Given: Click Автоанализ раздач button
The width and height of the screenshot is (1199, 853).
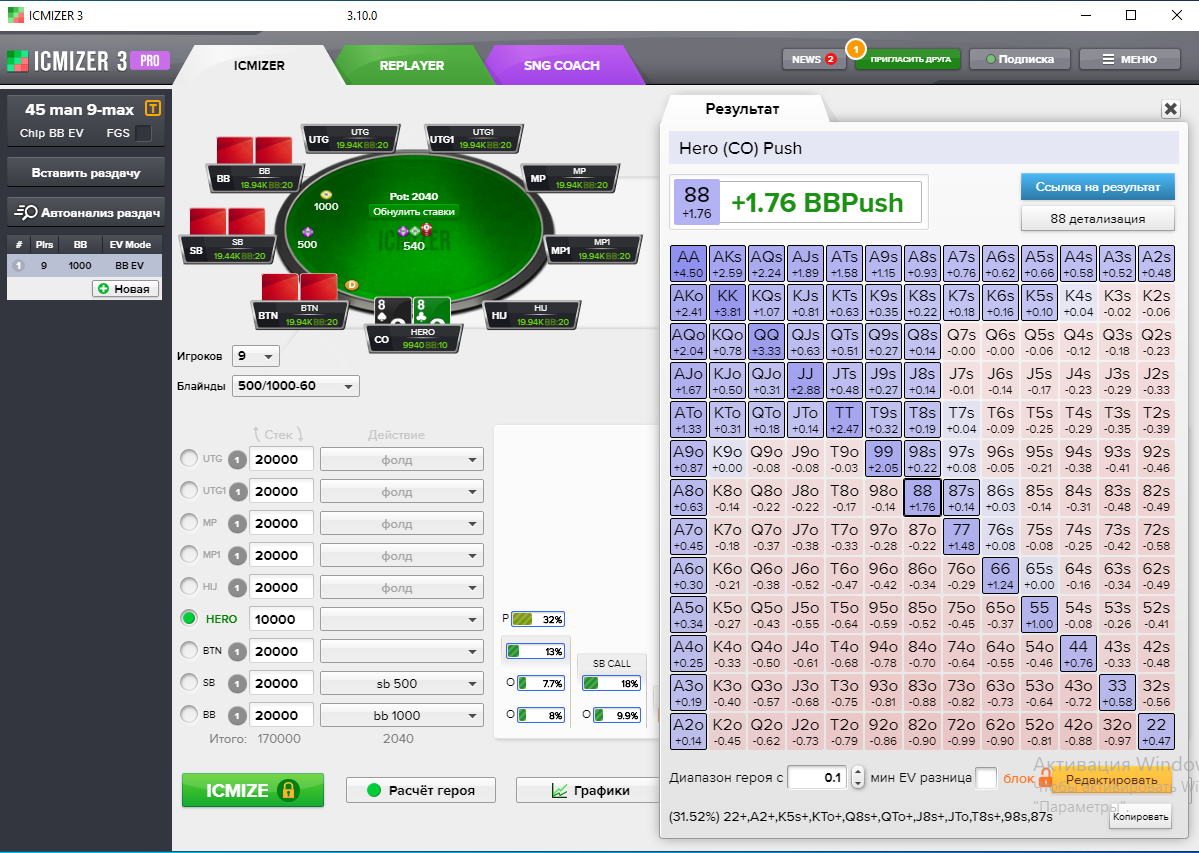Looking at the screenshot, I should [86, 212].
